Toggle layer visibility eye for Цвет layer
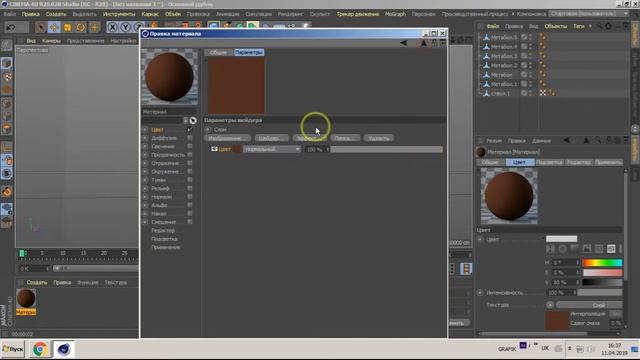Image resolution: width=640 pixels, height=360 pixels. click(x=214, y=149)
